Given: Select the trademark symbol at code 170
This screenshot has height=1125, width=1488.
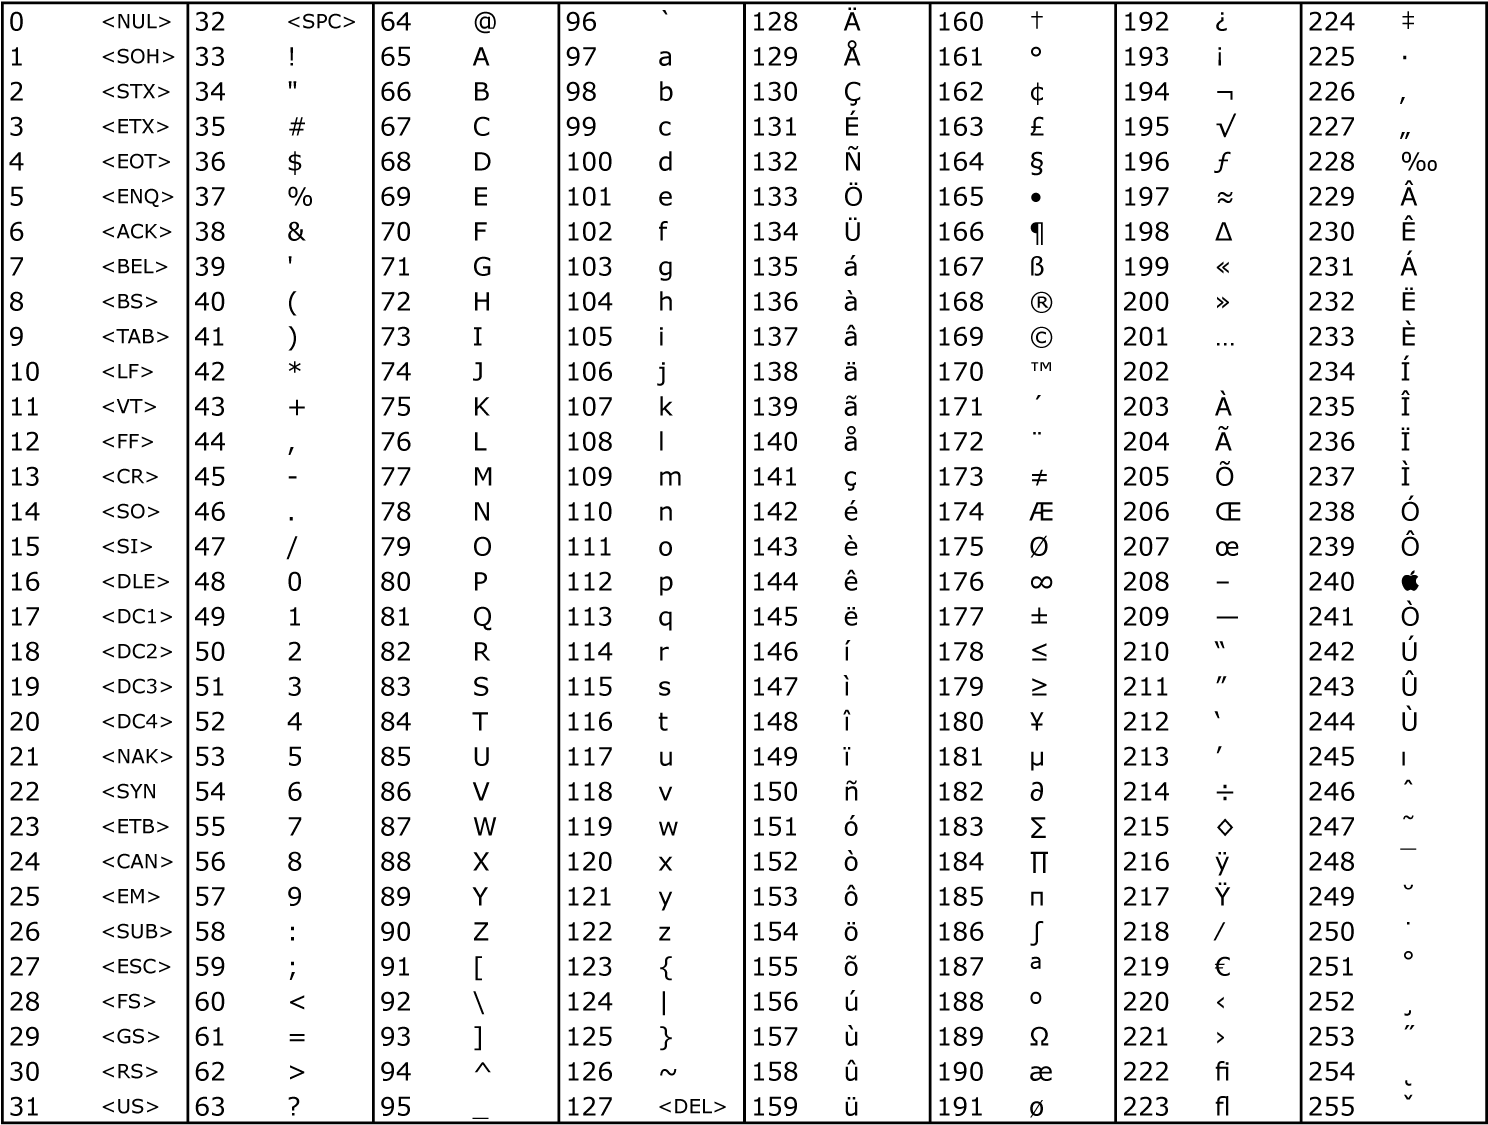Looking at the screenshot, I should tap(1040, 373).
